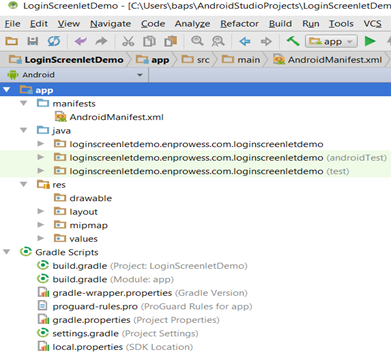The width and height of the screenshot is (391, 360).
Task: Select the layout folder
Action: 76,212
